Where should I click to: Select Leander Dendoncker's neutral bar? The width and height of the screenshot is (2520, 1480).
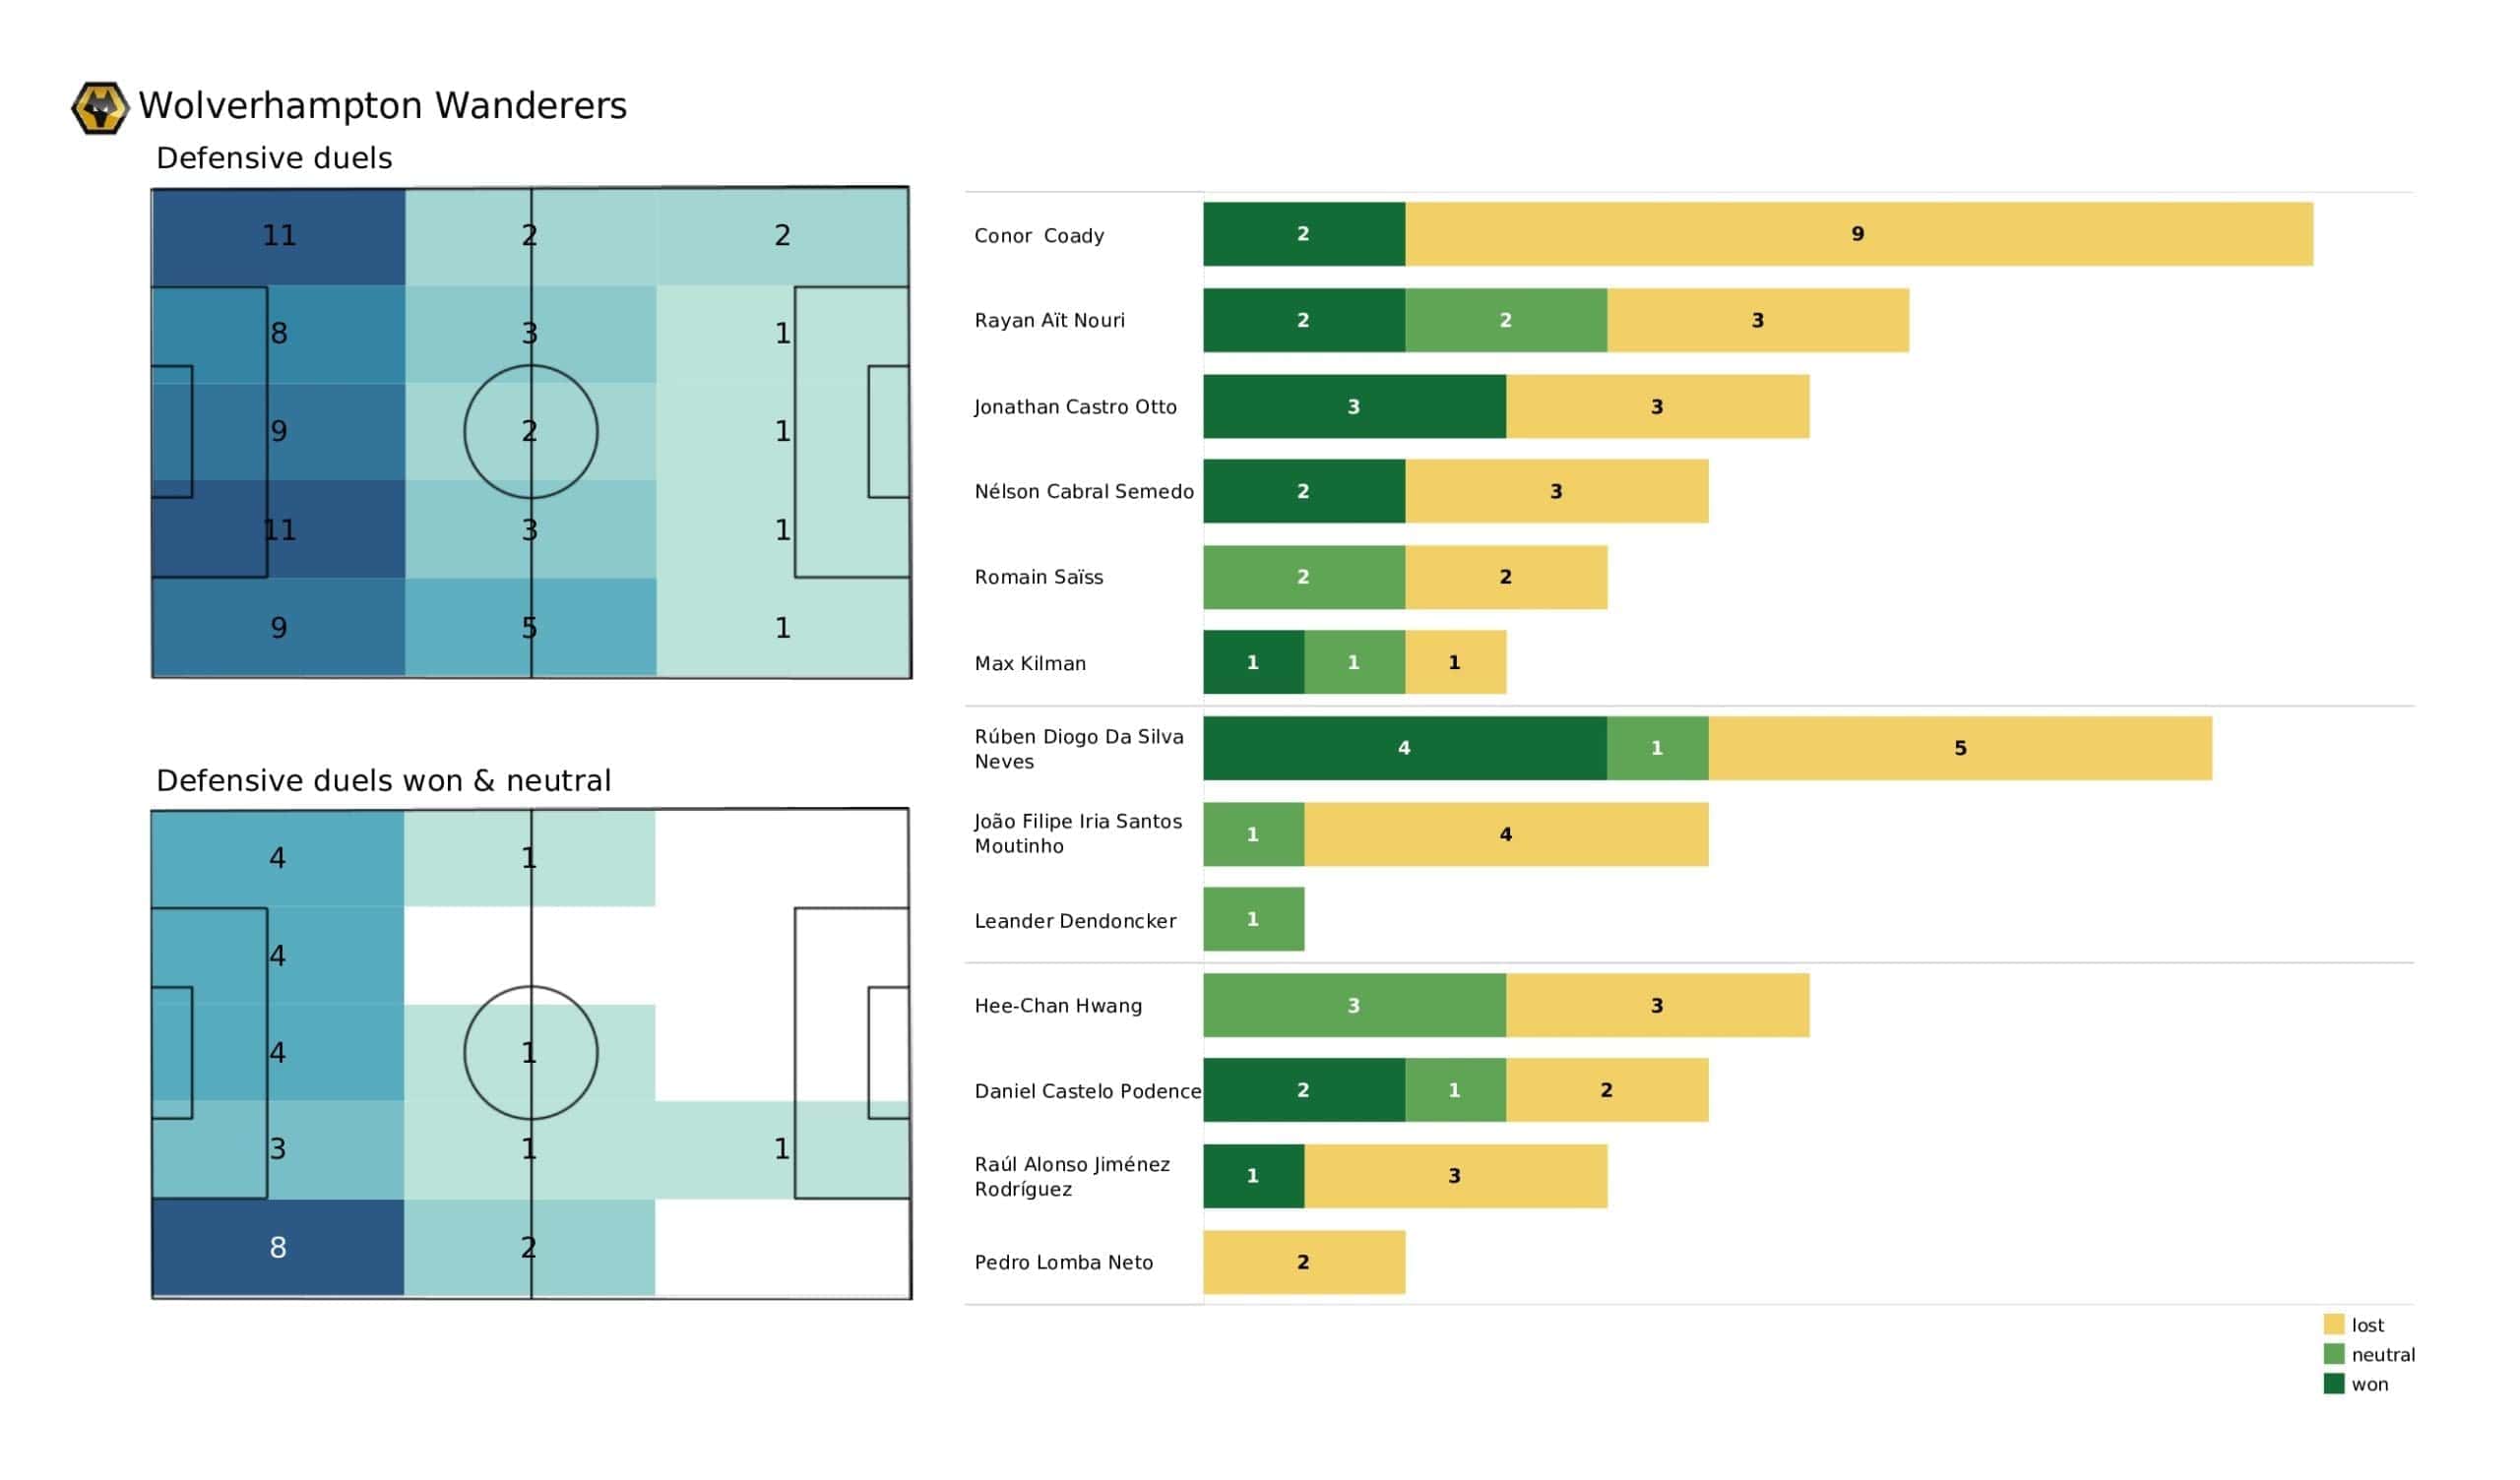[x=1253, y=919]
